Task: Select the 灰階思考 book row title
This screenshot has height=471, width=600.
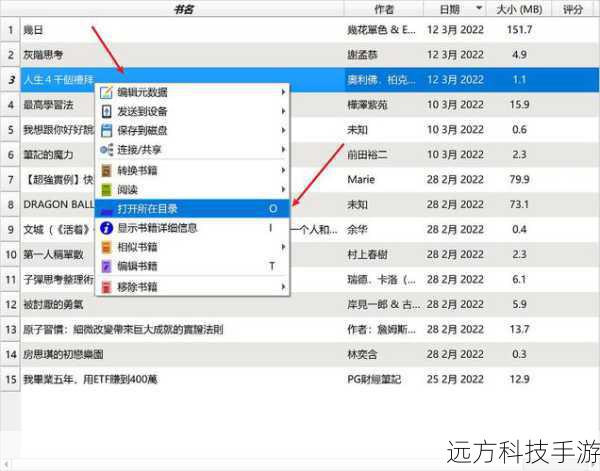Action: [43, 55]
